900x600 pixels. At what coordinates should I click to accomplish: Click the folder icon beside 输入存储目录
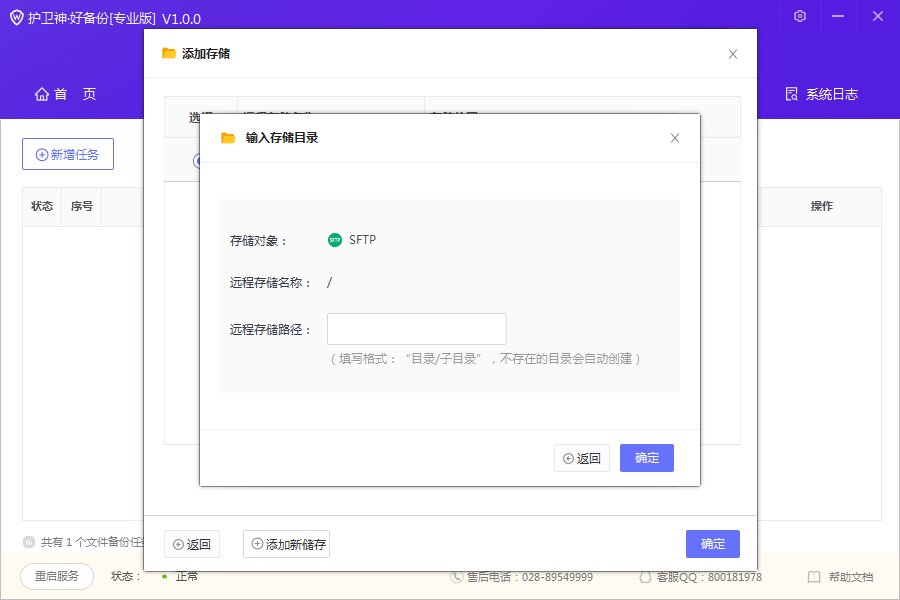228,138
